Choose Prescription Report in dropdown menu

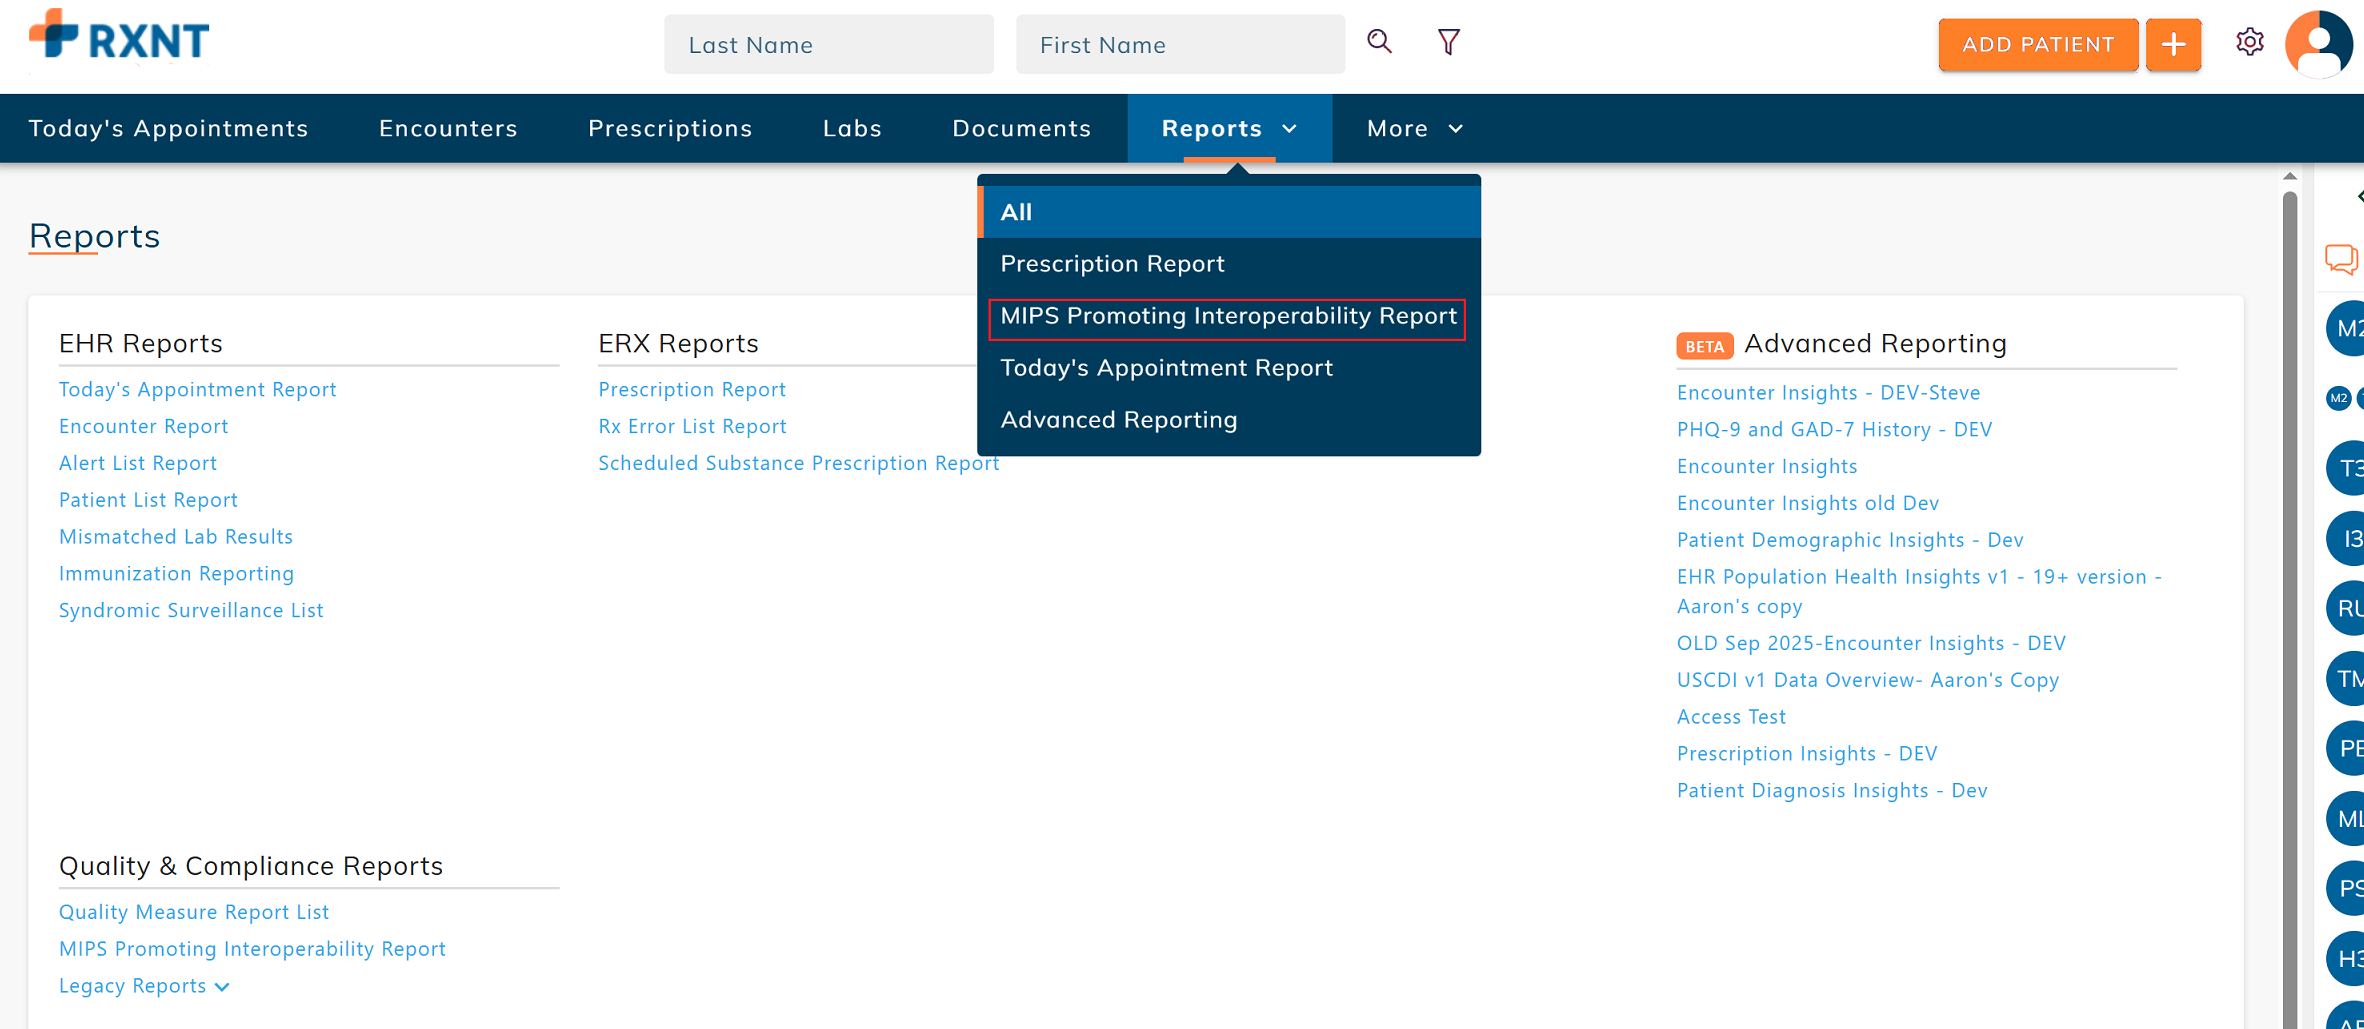[1229, 264]
